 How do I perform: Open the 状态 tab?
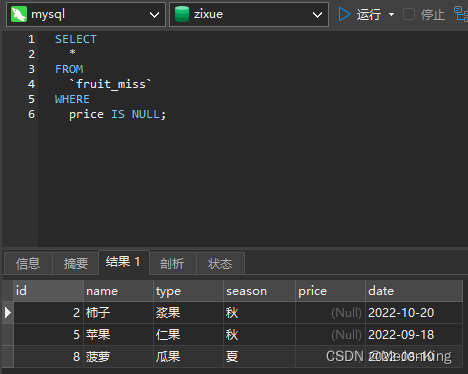click(220, 264)
